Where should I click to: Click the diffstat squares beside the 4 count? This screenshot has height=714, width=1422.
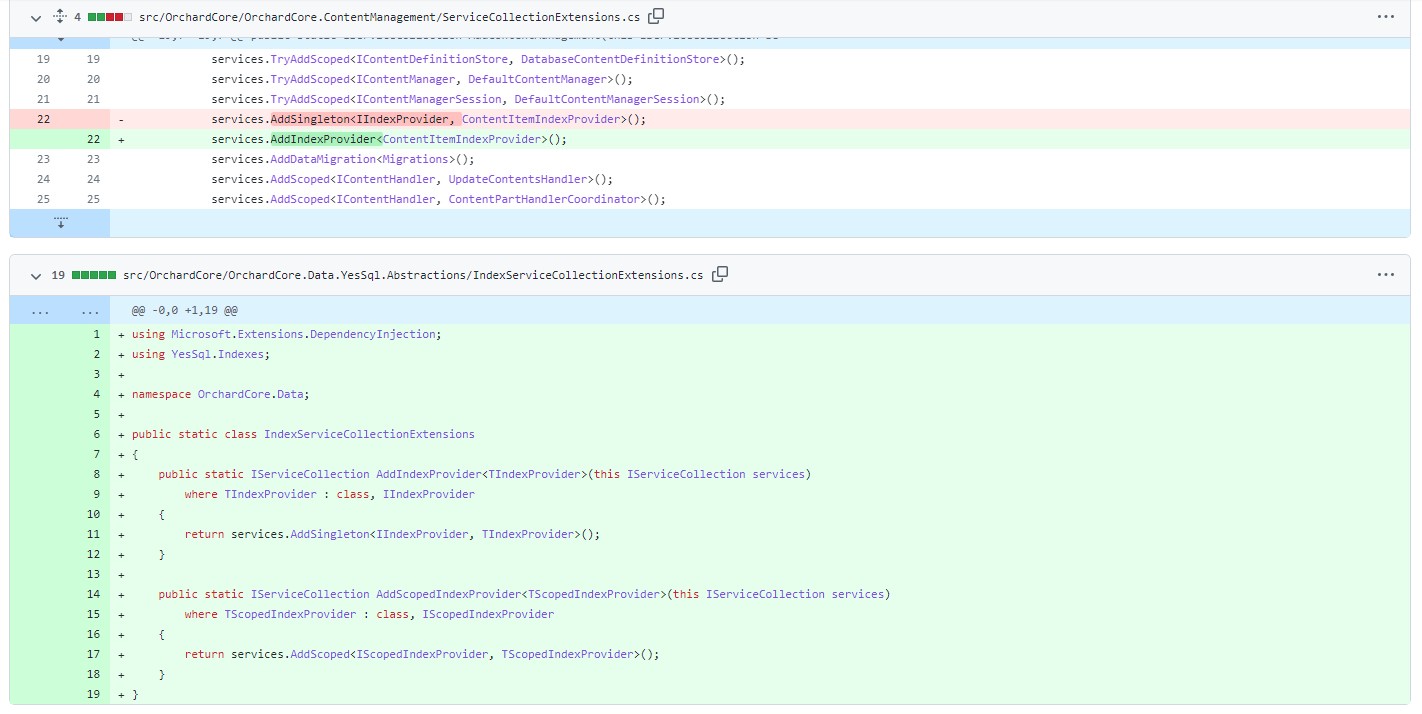(110, 17)
